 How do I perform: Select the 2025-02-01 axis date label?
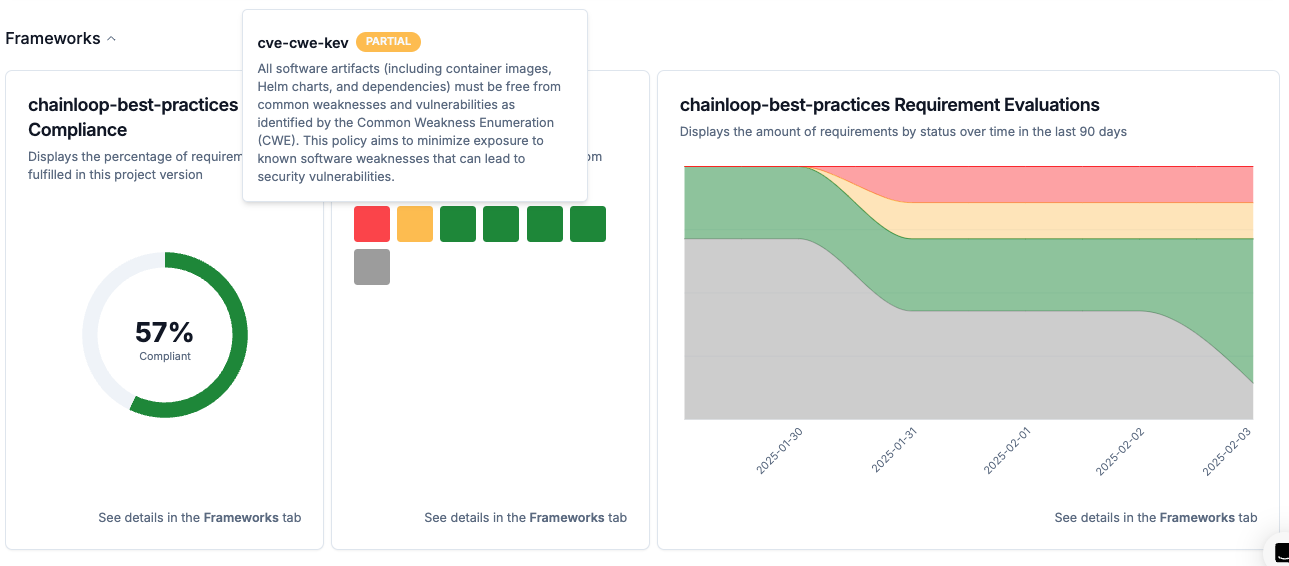(x=1007, y=451)
